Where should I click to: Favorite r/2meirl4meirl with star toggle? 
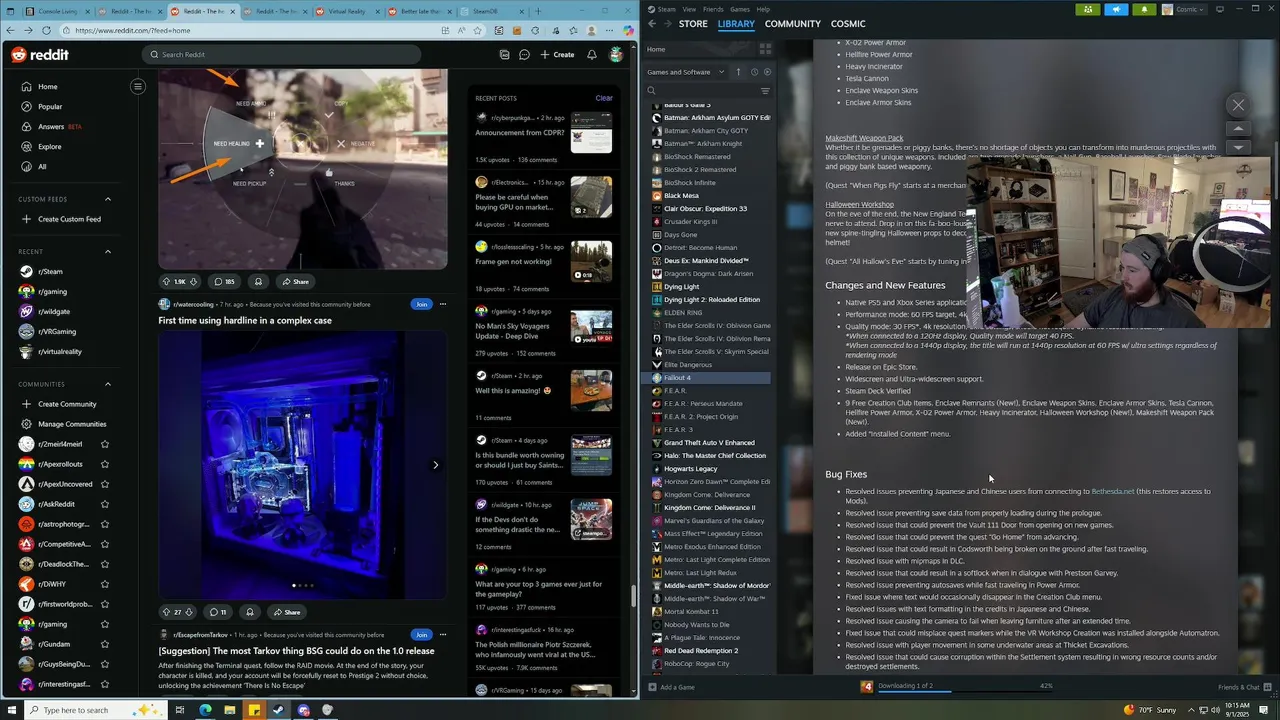click(x=105, y=444)
